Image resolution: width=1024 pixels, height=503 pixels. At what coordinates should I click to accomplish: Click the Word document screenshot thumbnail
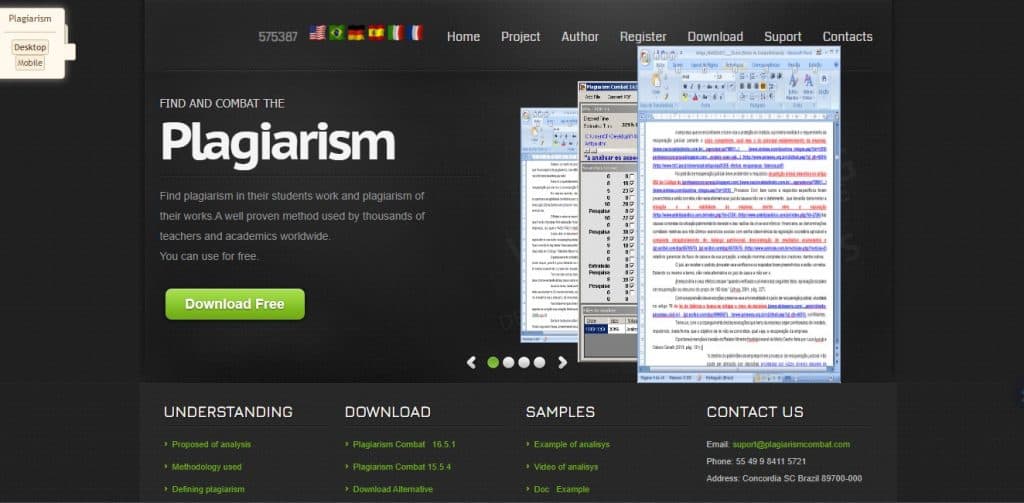[739, 214]
